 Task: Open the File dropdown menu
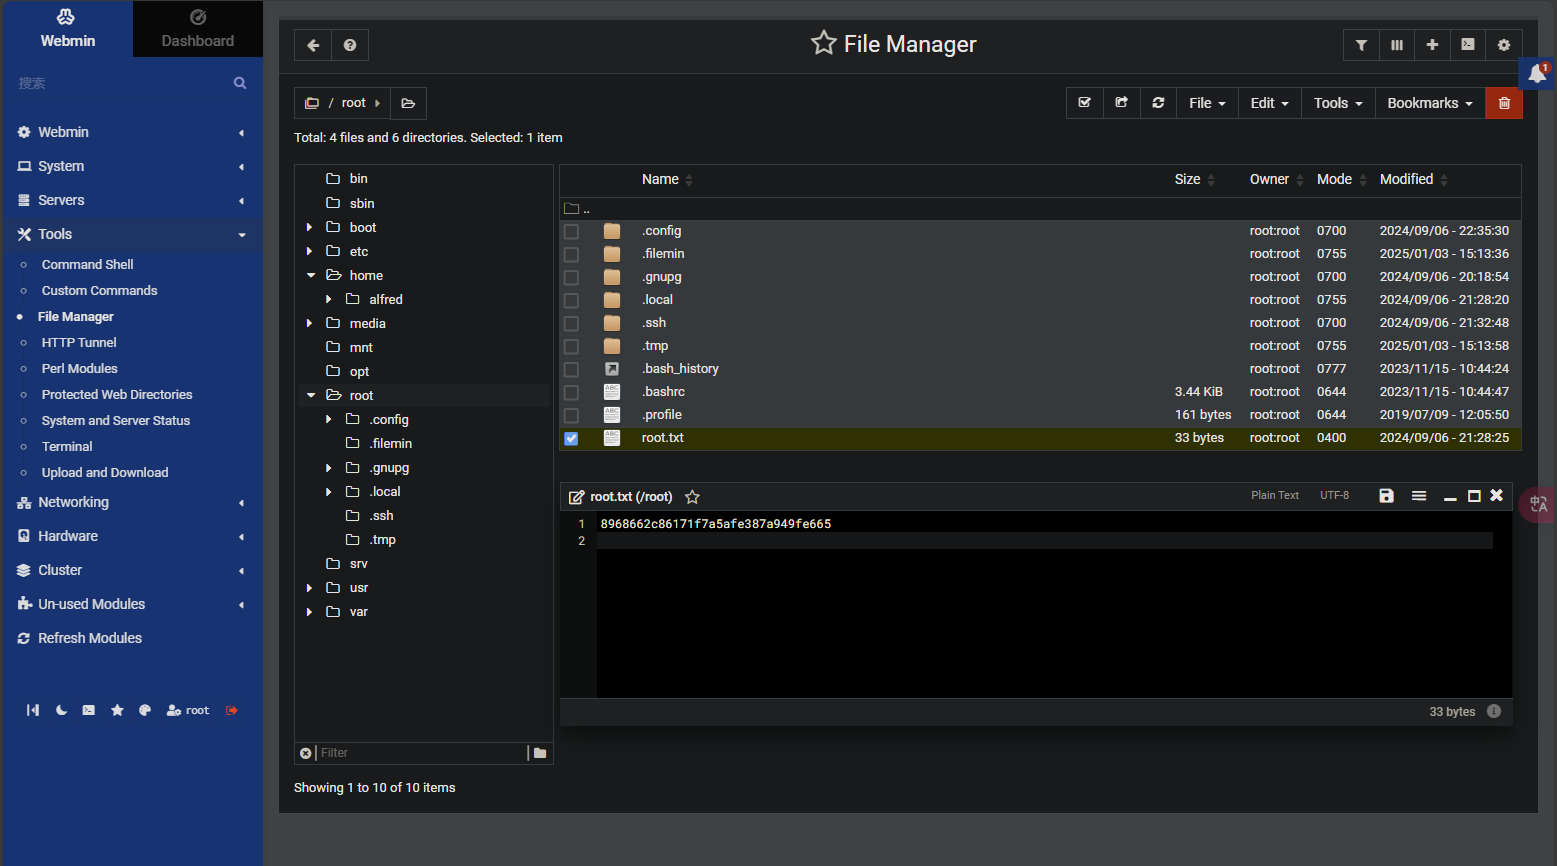1207,103
